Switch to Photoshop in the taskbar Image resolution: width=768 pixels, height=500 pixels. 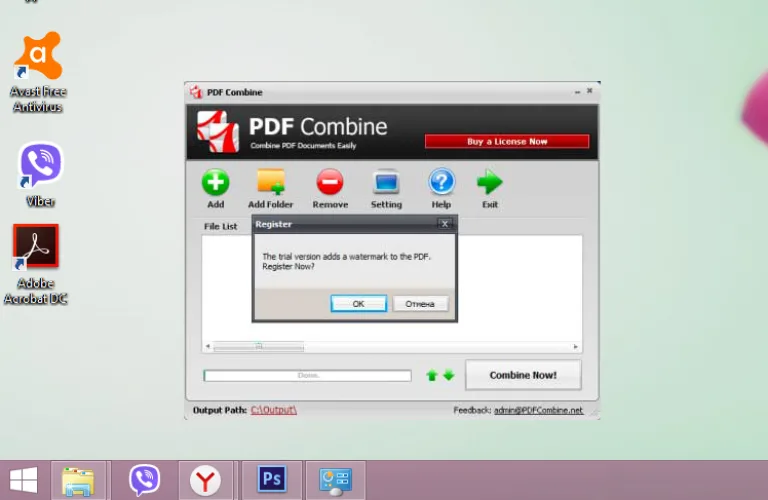click(272, 478)
